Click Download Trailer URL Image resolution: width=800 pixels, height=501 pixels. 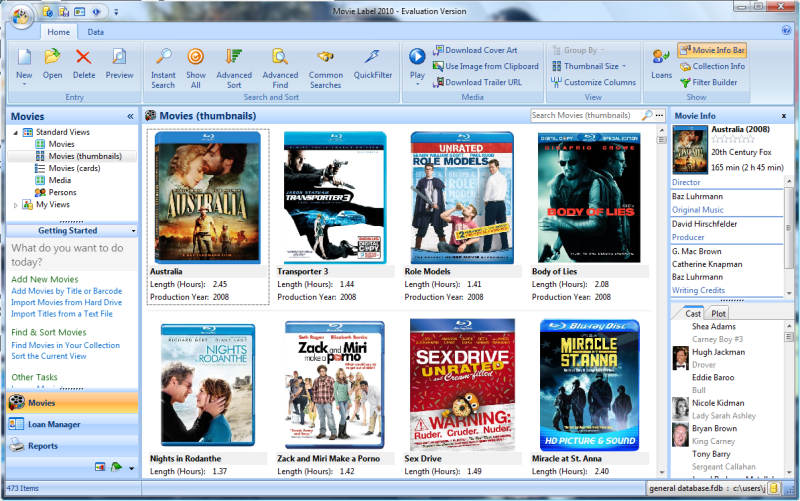477,82
